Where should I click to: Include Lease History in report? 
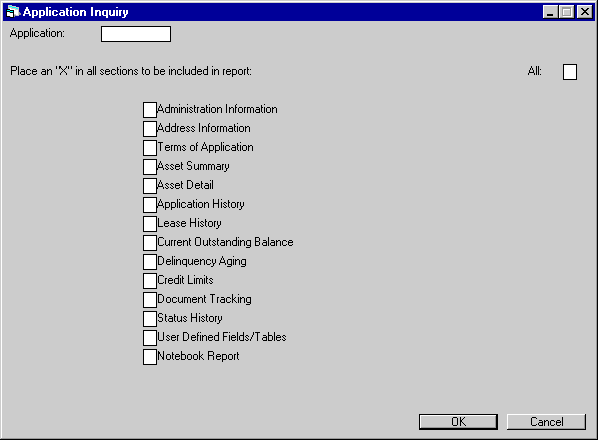[x=150, y=224]
